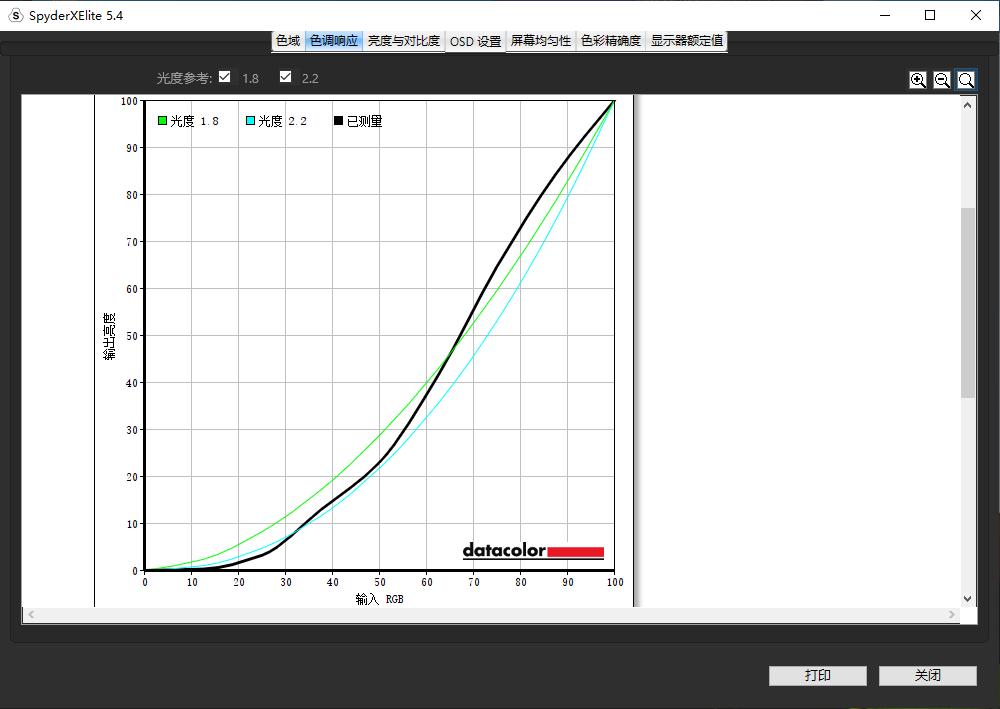Toggle the 1.8 gamma reference checkbox
Screen dimensions: 1000x709
225,77
